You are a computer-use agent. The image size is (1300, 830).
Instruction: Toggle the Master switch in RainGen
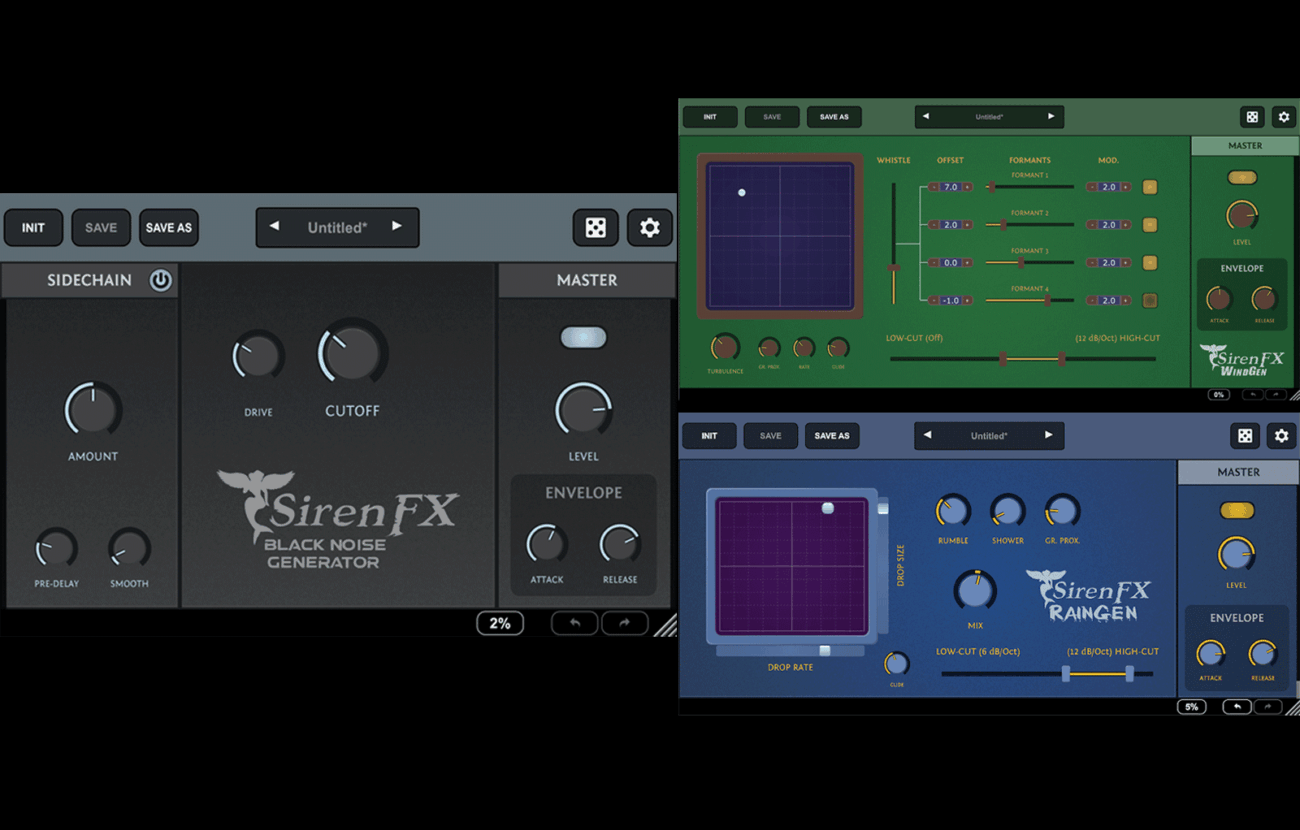pyautogui.click(x=1237, y=510)
